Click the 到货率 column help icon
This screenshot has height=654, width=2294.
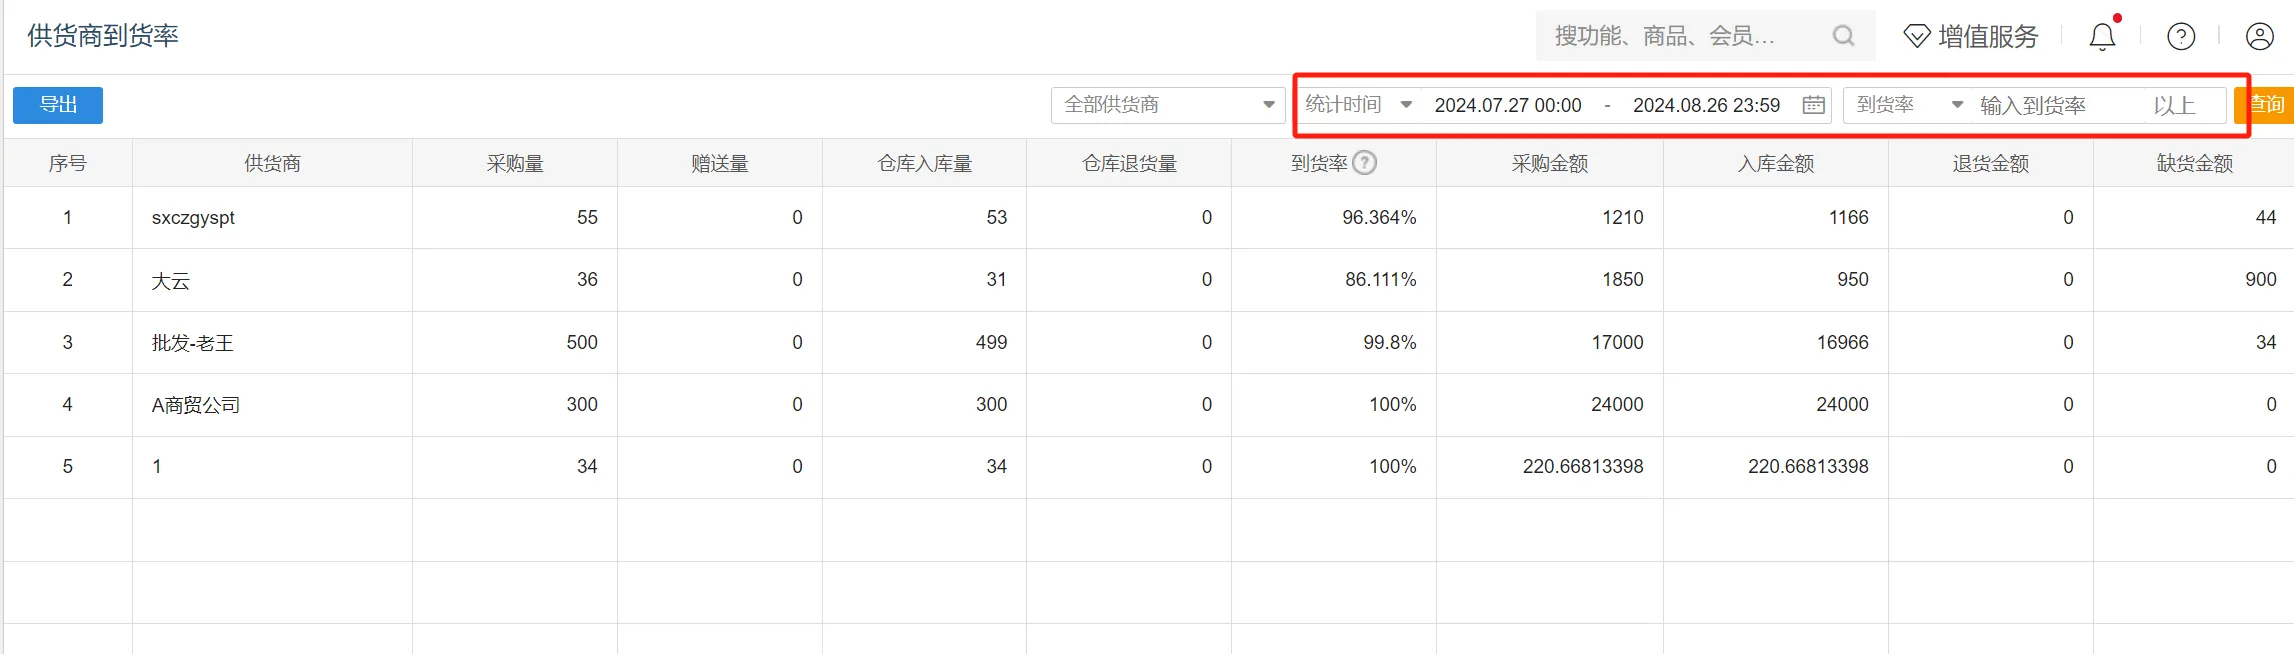click(1365, 163)
